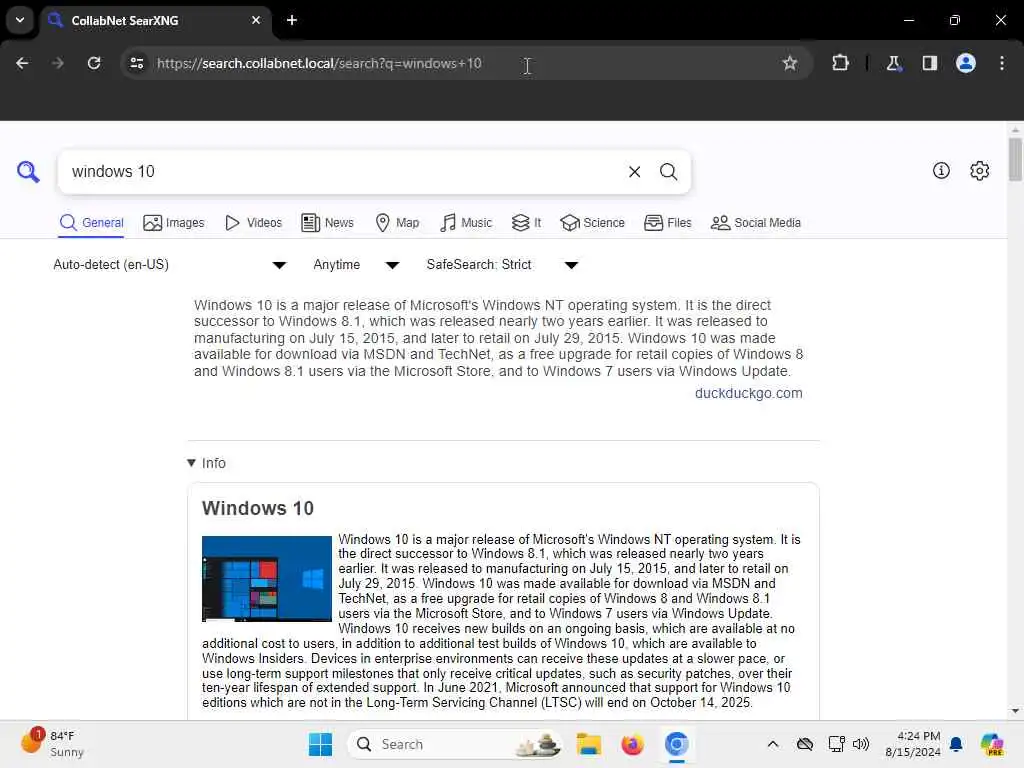
Task: Click the Windows 10 infobox heading
Action: pyautogui.click(x=258, y=508)
